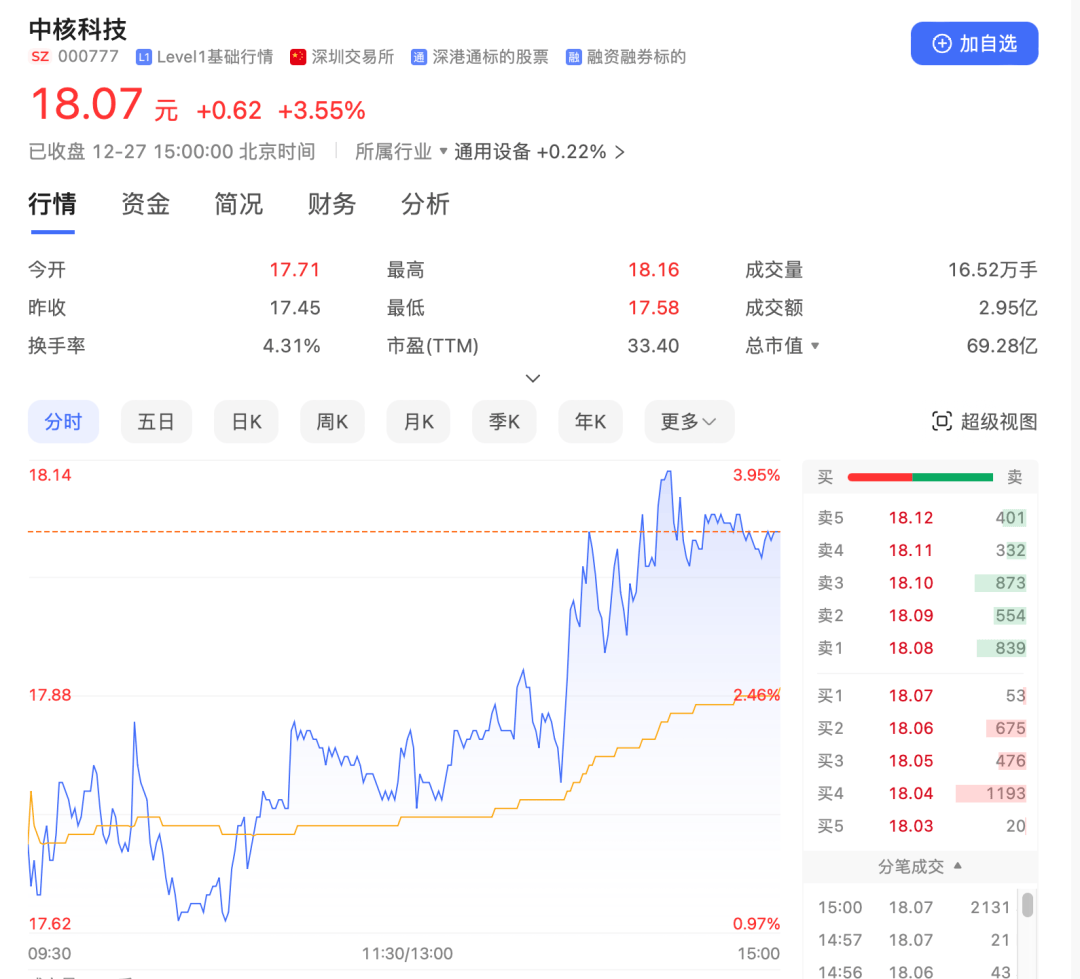Image resolution: width=1080 pixels, height=979 pixels.
Task: Collapse quote details with the down chevron
Action: point(532,378)
